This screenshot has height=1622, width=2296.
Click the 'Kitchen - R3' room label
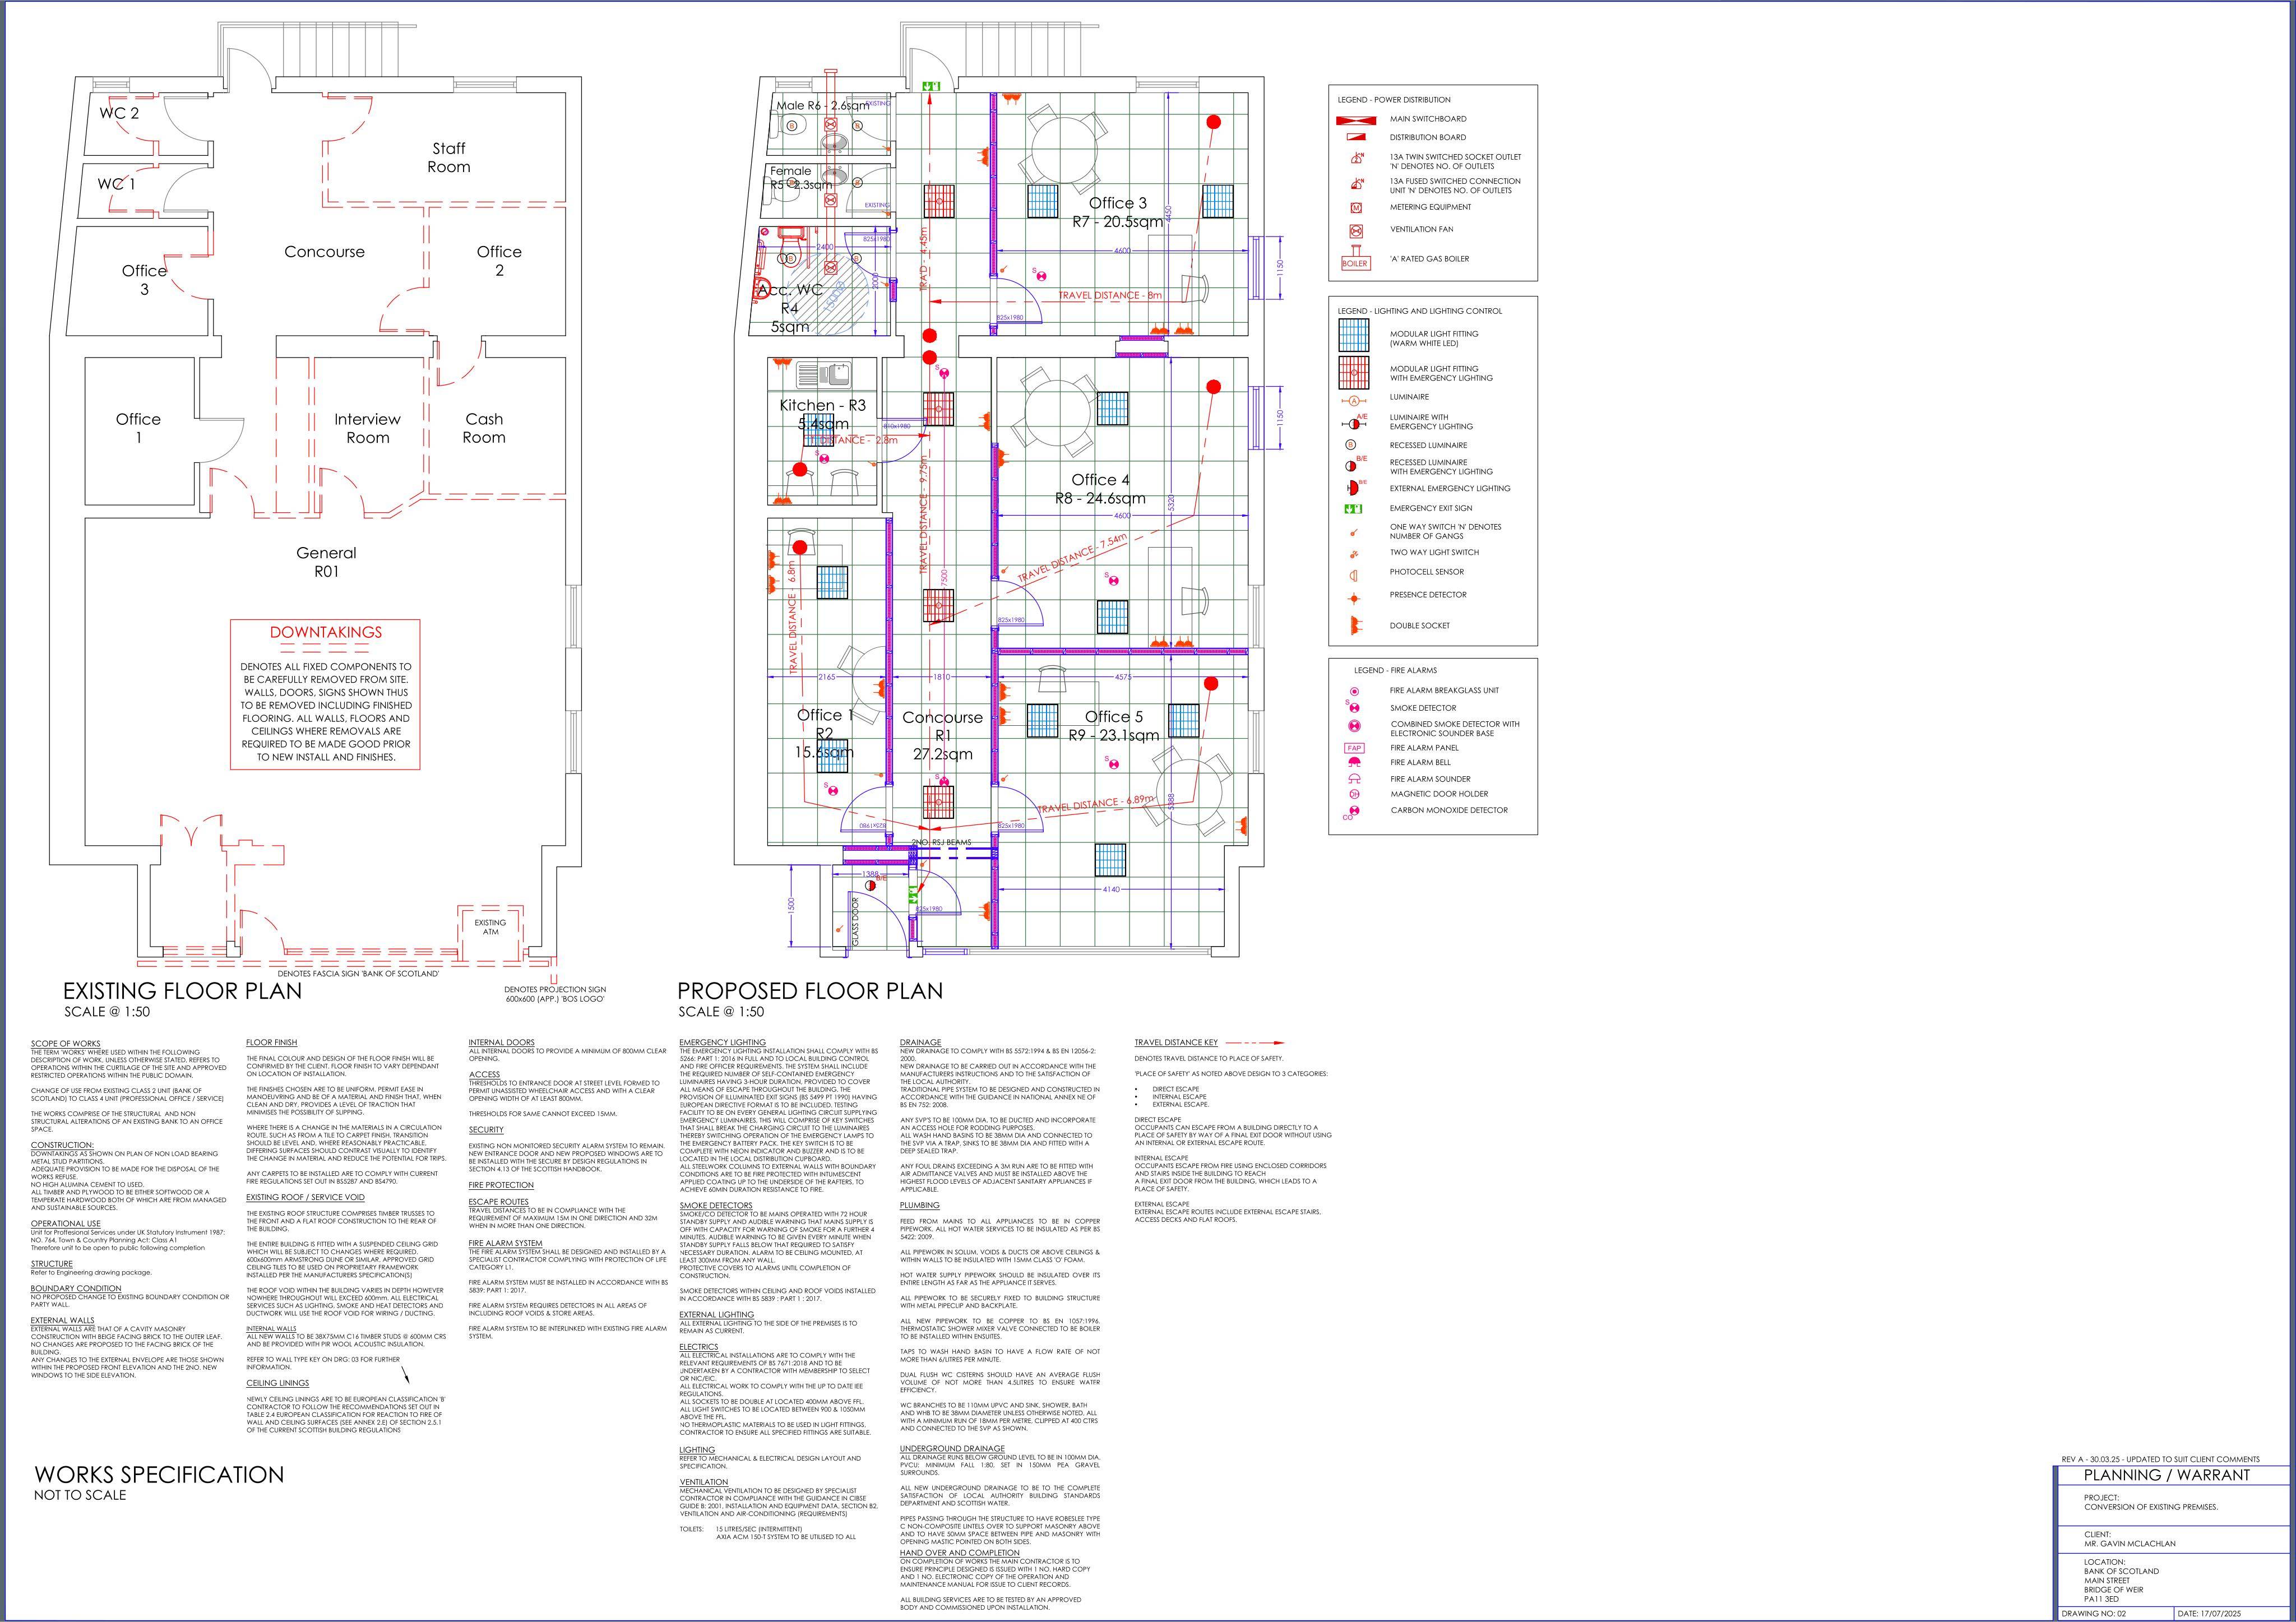pyautogui.click(x=823, y=405)
